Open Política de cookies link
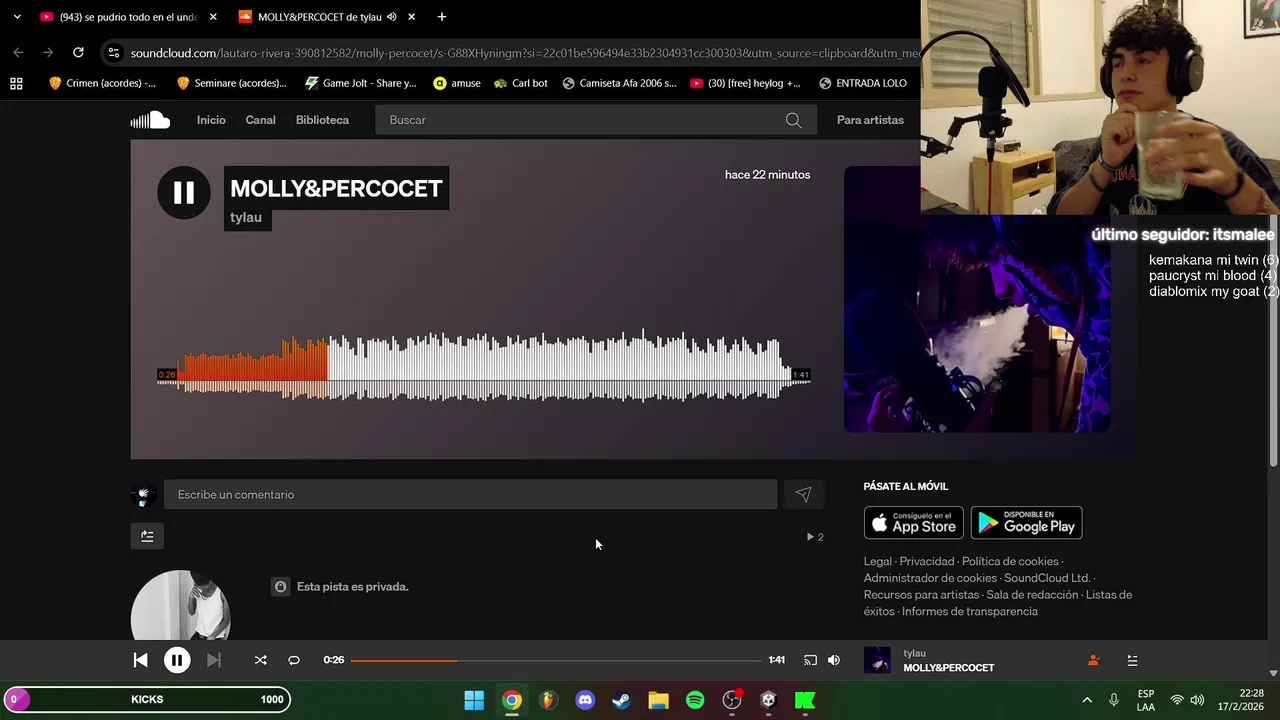 point(1010,562)
